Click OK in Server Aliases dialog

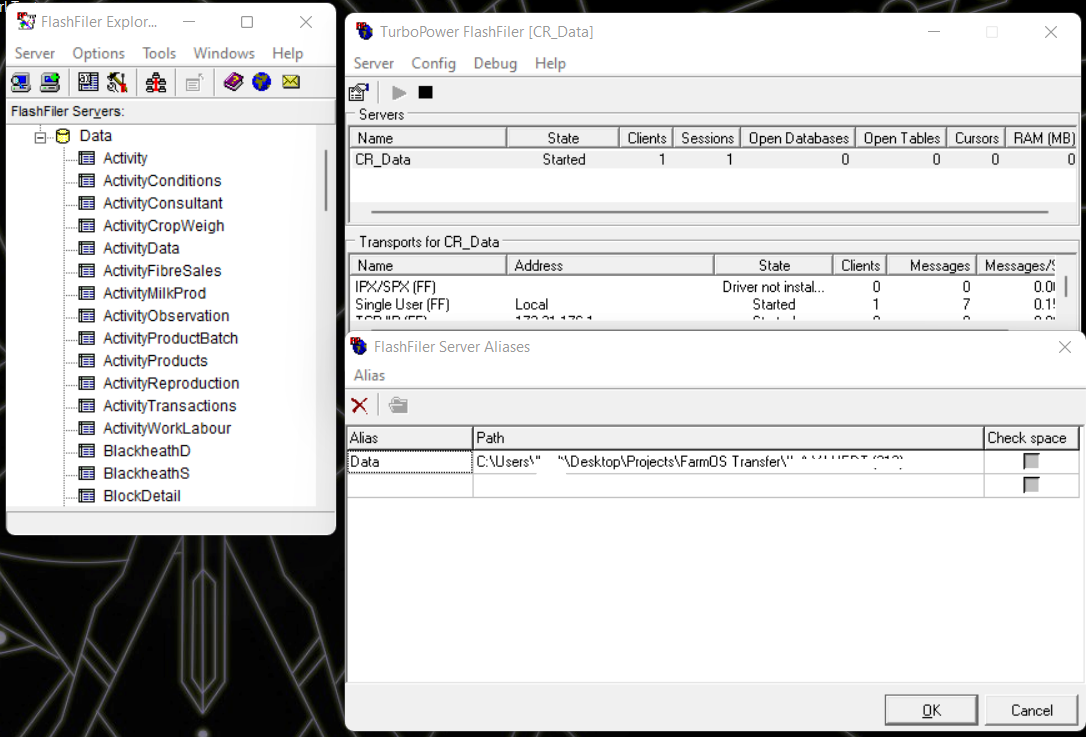point(932,710)
